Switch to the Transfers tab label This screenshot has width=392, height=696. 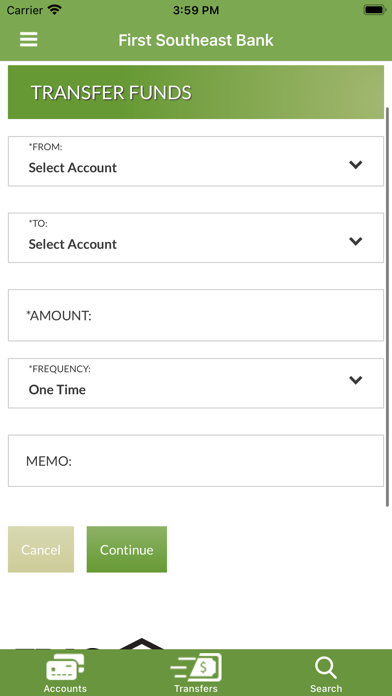click(196, 688)
